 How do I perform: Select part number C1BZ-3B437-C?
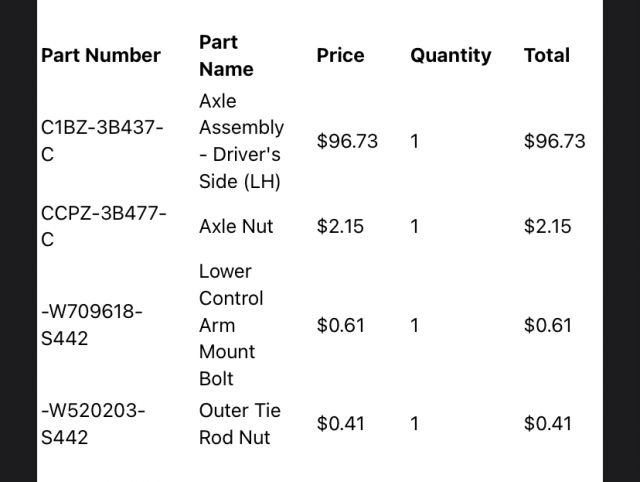pos(102,141)
